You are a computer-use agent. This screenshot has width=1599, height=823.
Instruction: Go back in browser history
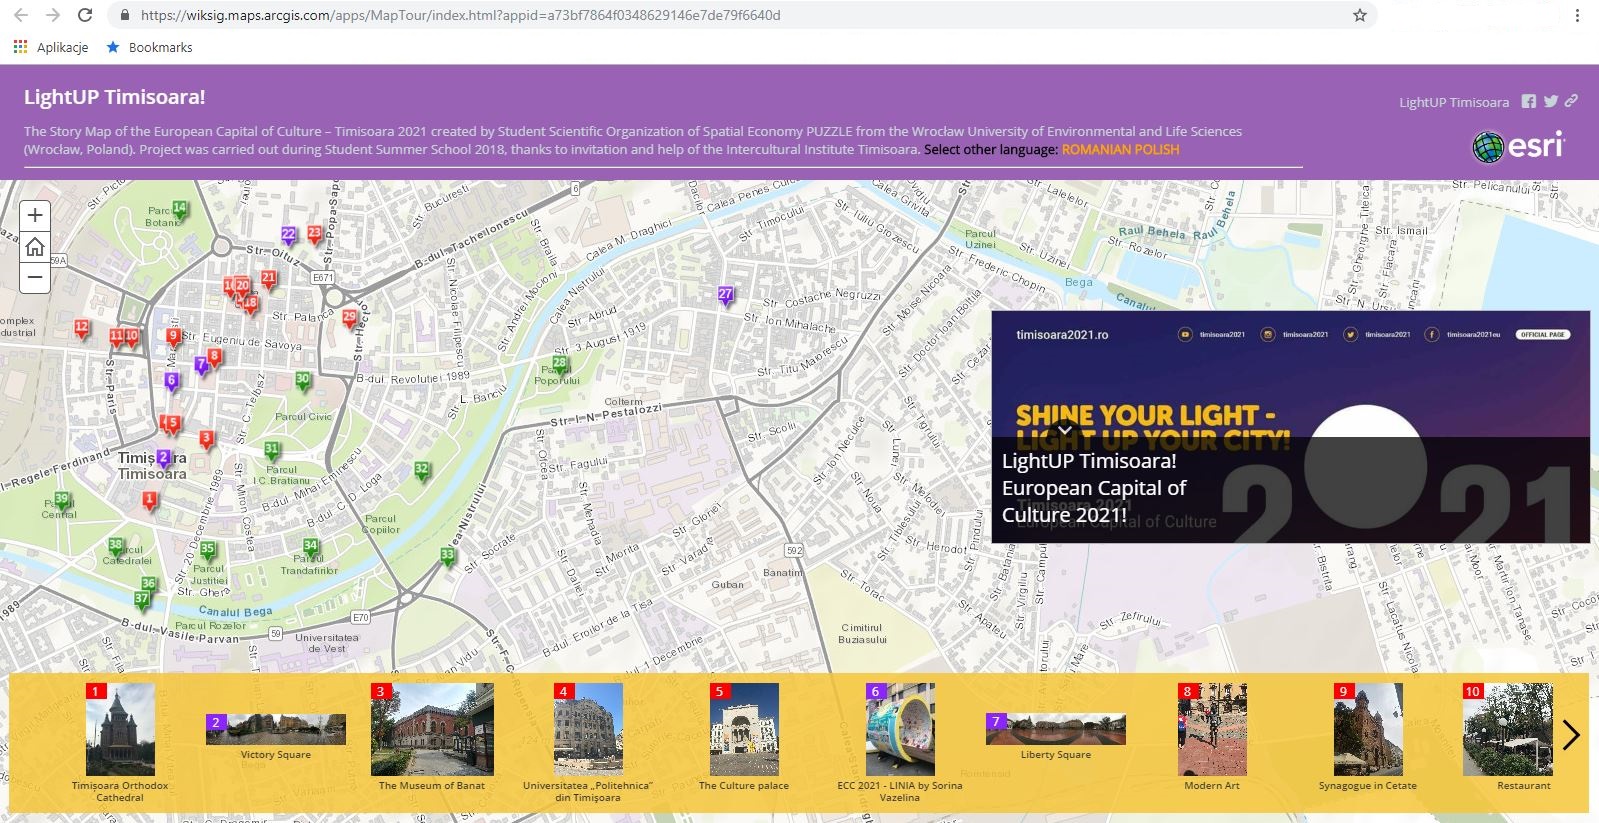click(21, 15)
